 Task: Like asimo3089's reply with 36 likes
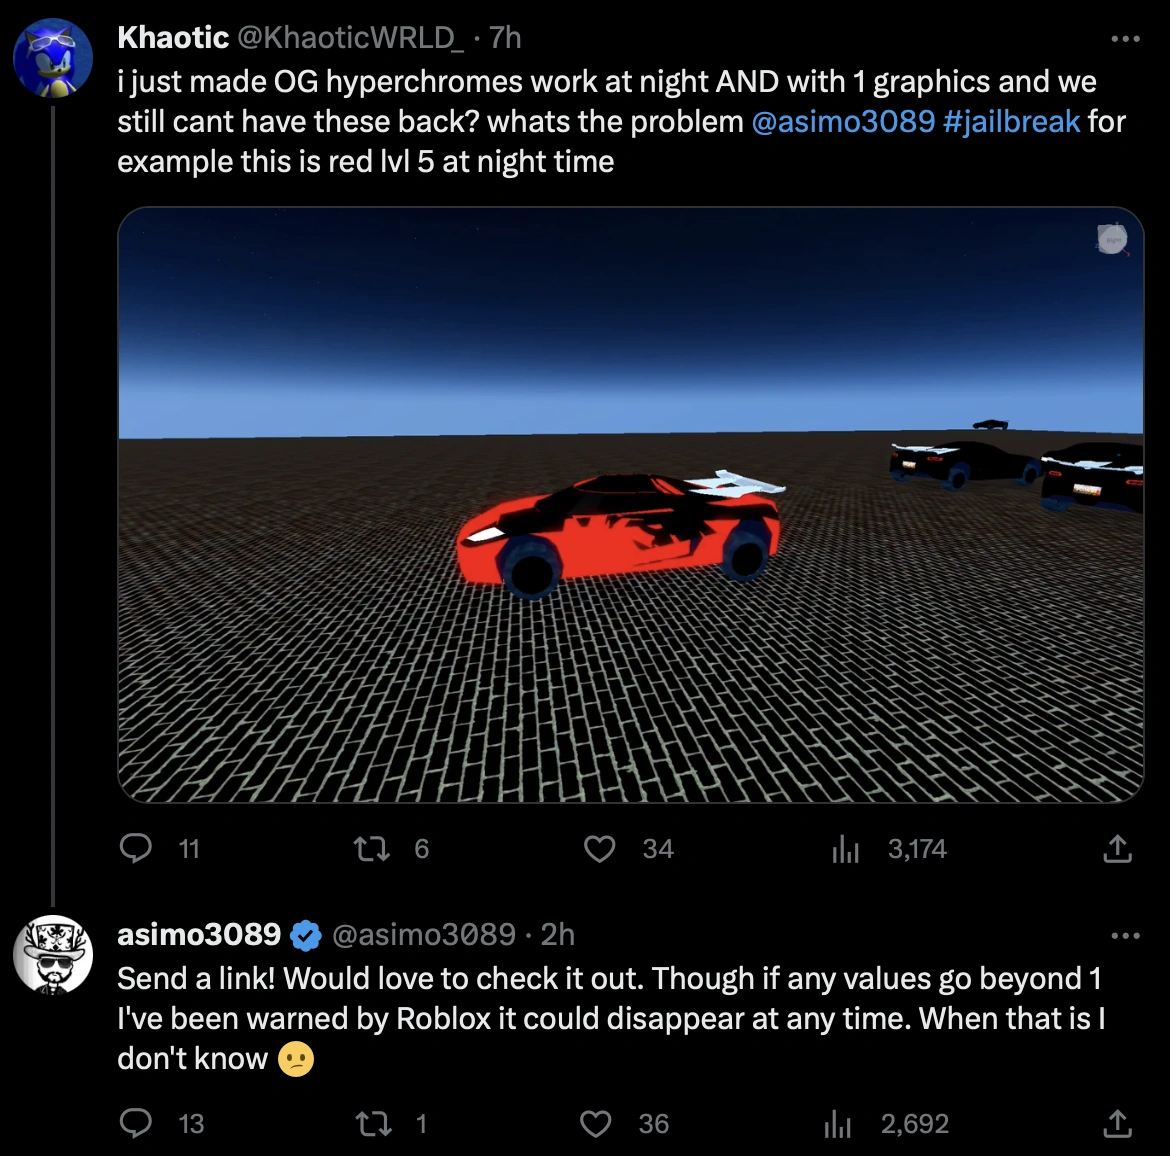pyautogui.click(x=595, y=1123)
